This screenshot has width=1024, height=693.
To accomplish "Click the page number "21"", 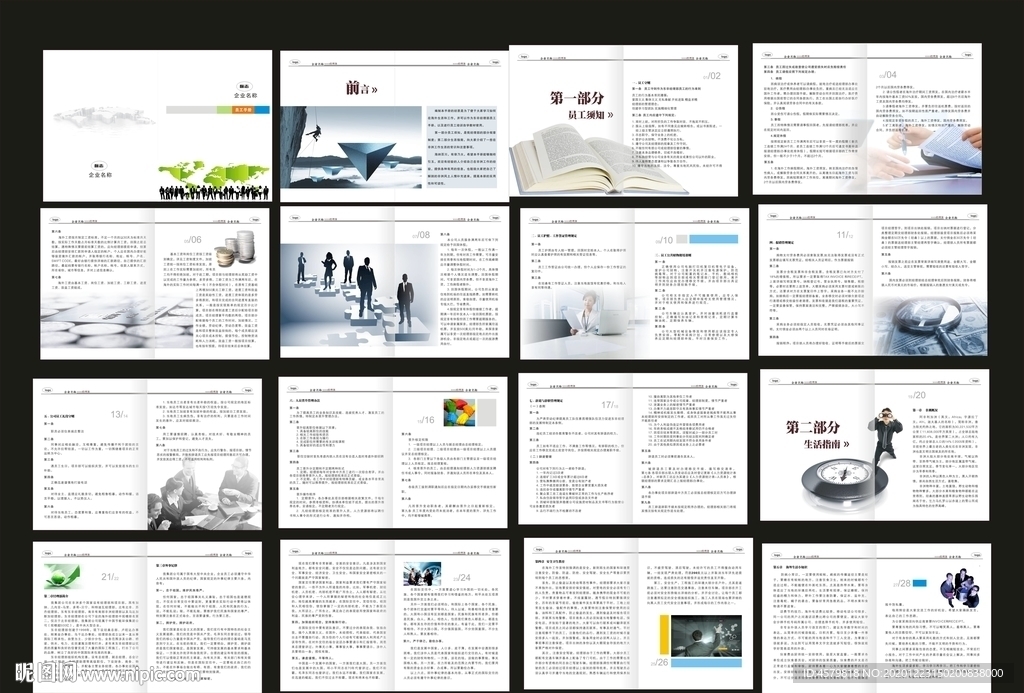I will [107, 577].
